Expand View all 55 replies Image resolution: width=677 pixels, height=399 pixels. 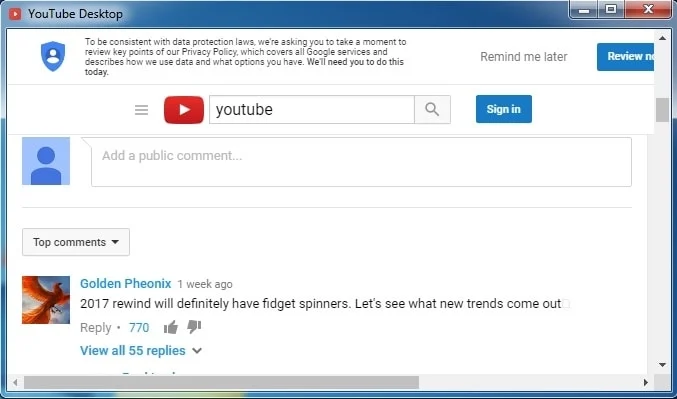click(x=141, y=350)
